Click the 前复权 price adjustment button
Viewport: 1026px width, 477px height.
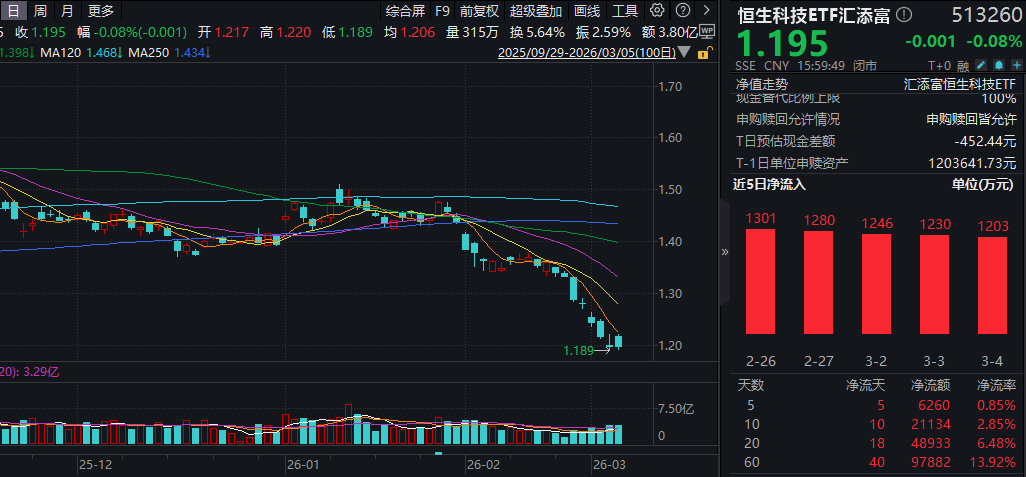coord(479,11)
